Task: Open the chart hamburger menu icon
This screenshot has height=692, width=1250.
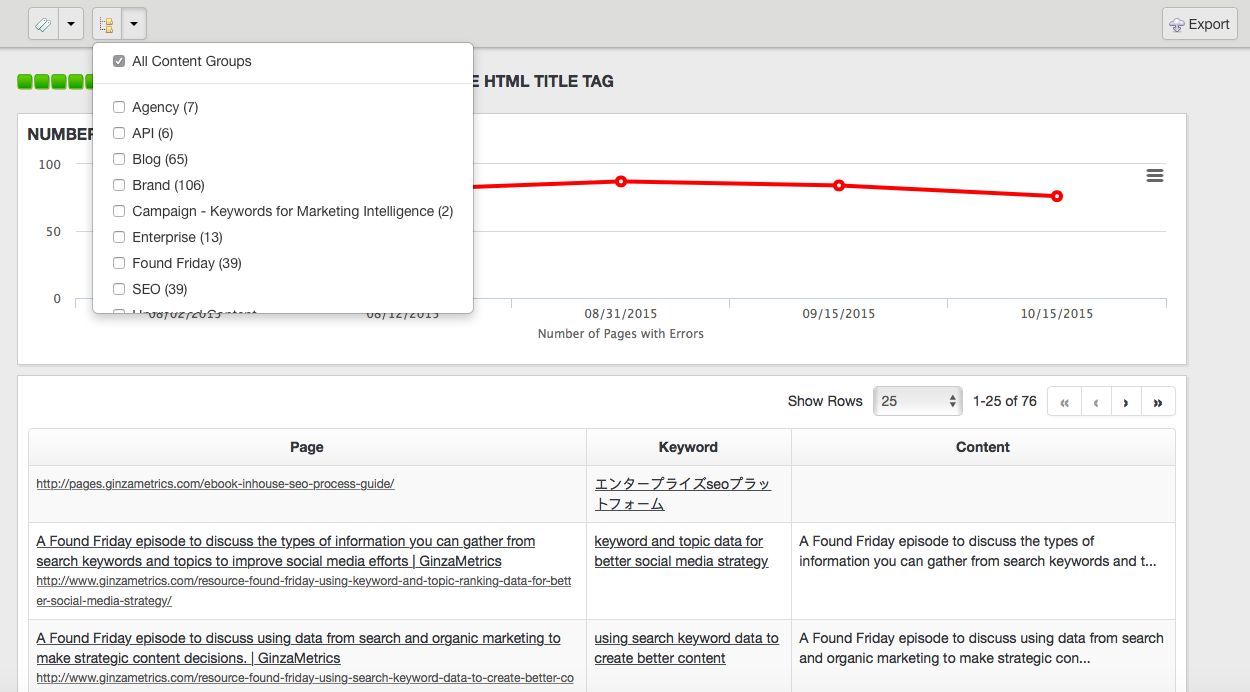Action: coord(1154,176)
